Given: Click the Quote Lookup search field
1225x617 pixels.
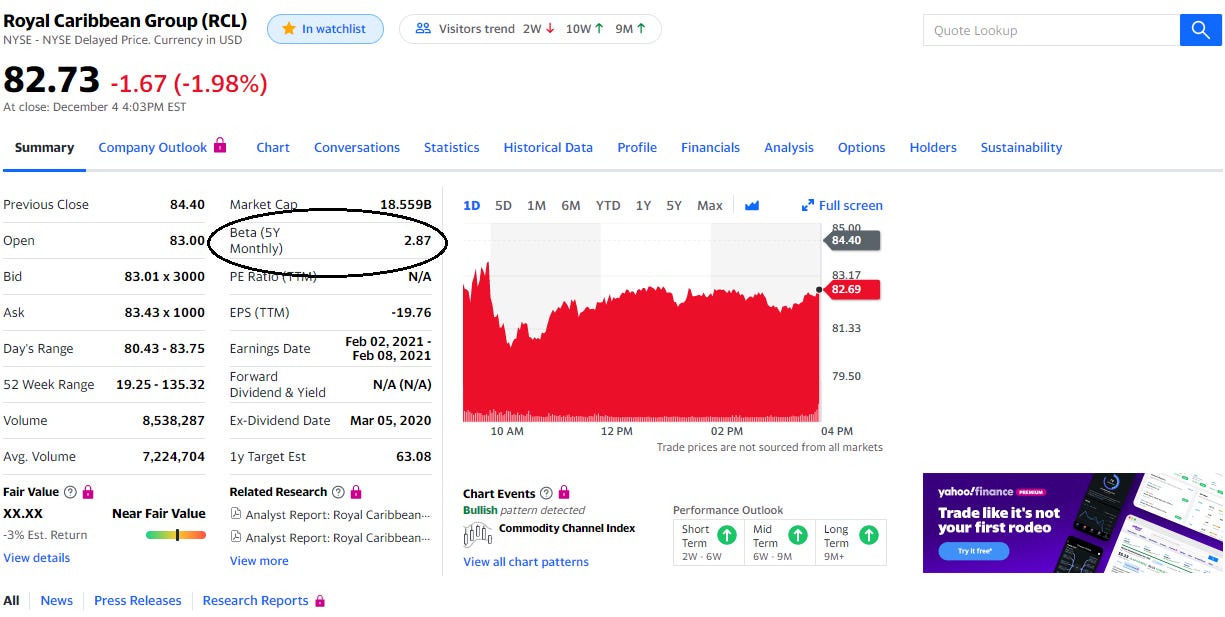Looking at the screenshot, I should 1050,30.
